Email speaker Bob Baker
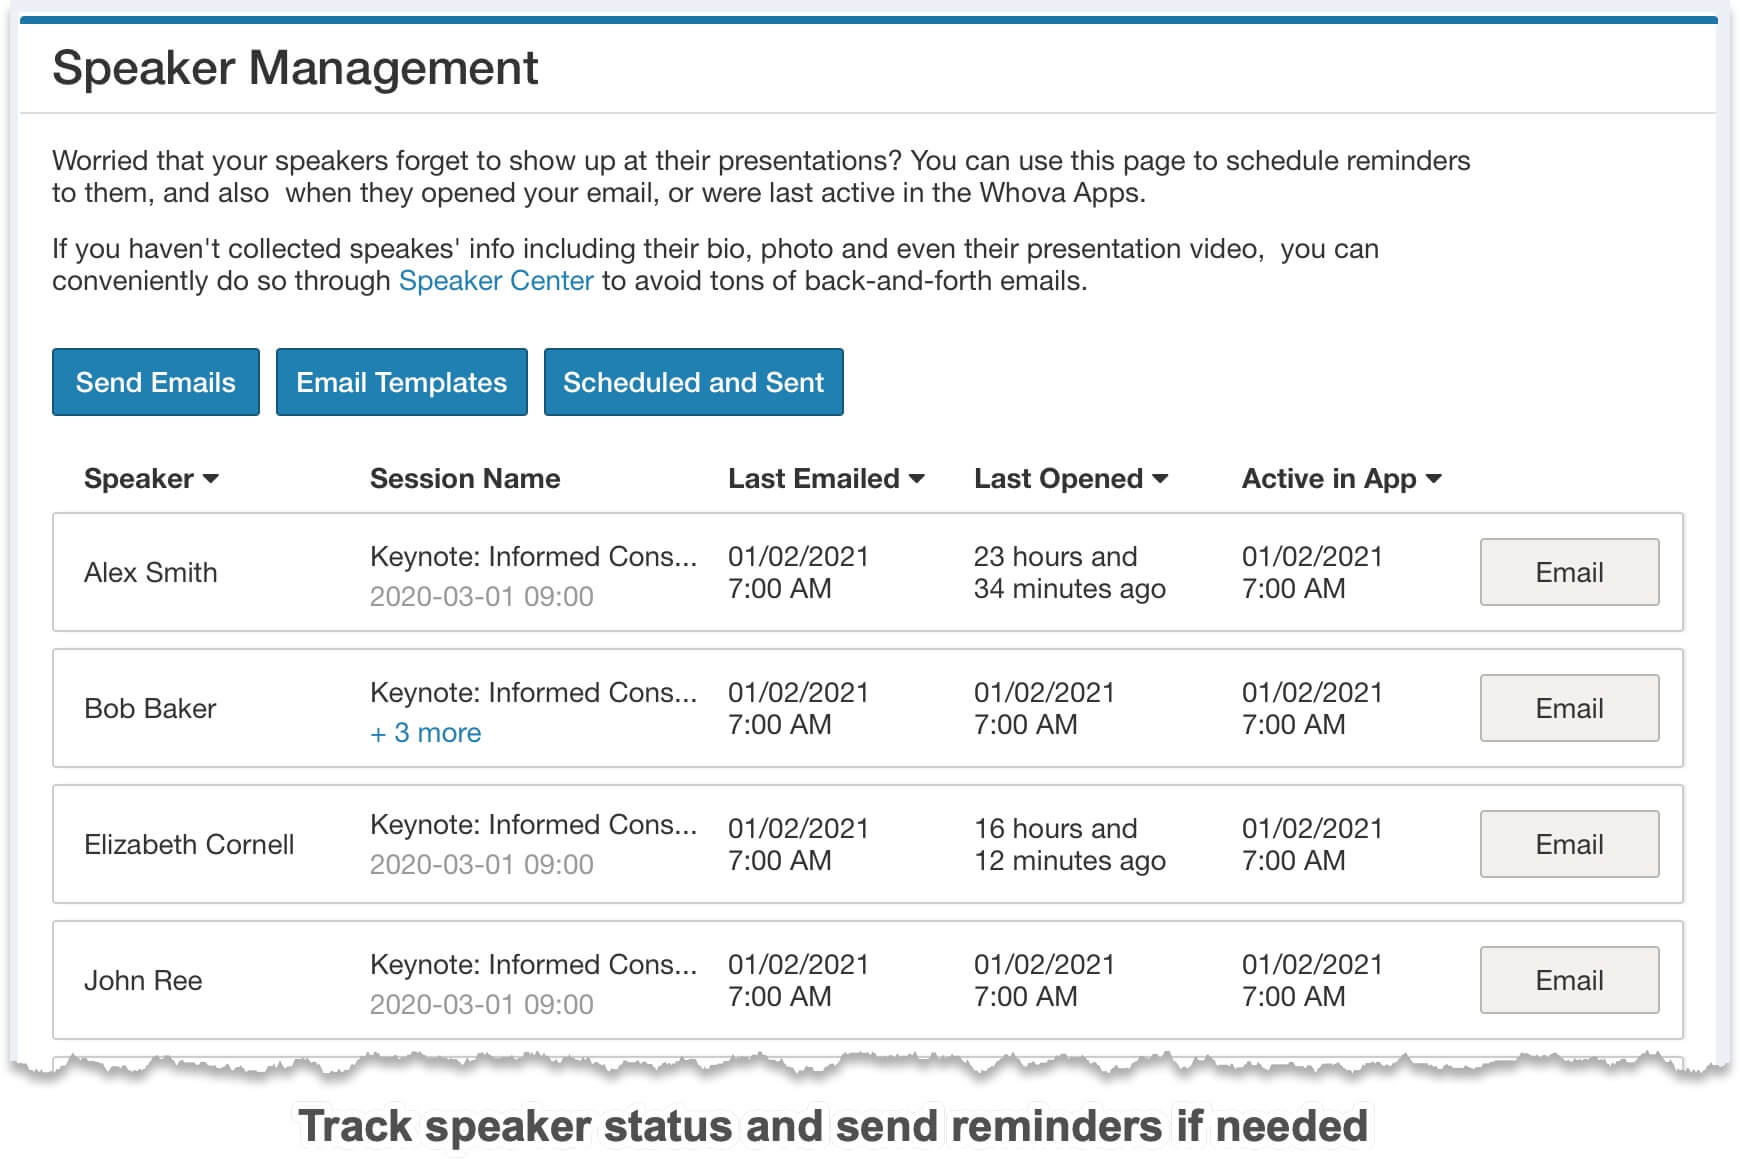The width and height of the screenshot is (1740, 1174). (x=1568, y=708)
